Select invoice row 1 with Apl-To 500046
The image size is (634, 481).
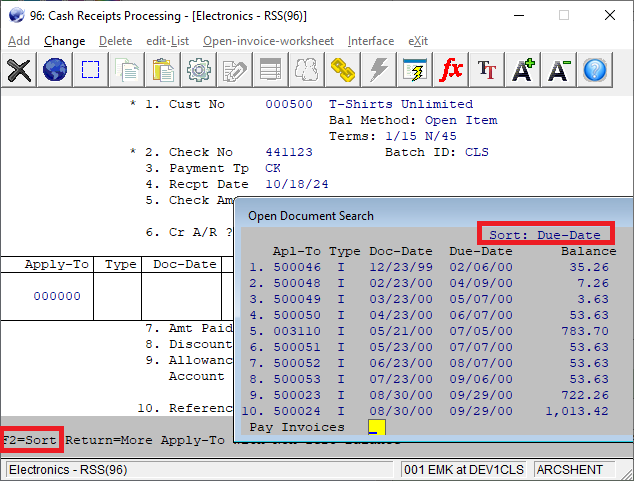coord(429,267)
